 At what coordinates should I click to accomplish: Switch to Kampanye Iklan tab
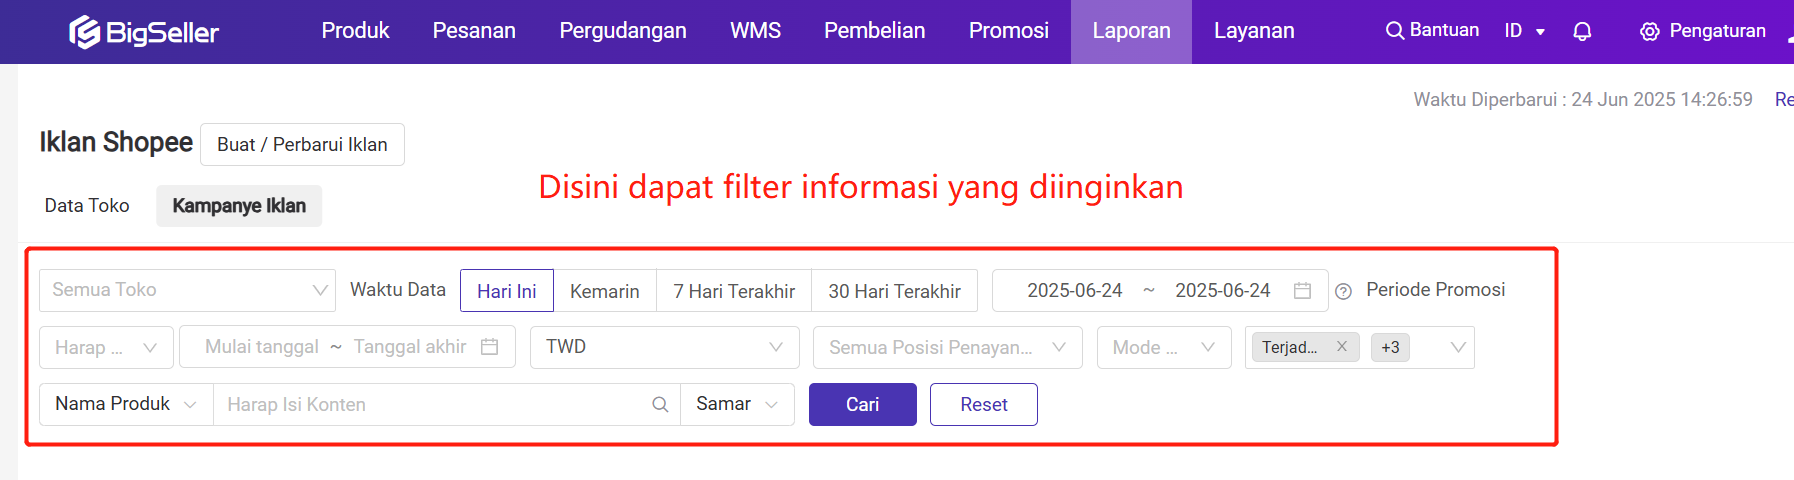(x=239, y=205)
